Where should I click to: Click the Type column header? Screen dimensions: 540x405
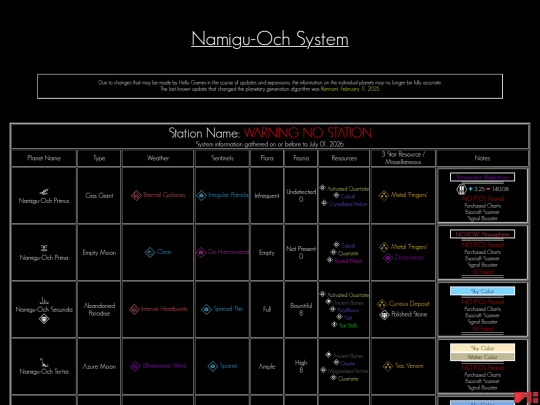coord(99,158)
